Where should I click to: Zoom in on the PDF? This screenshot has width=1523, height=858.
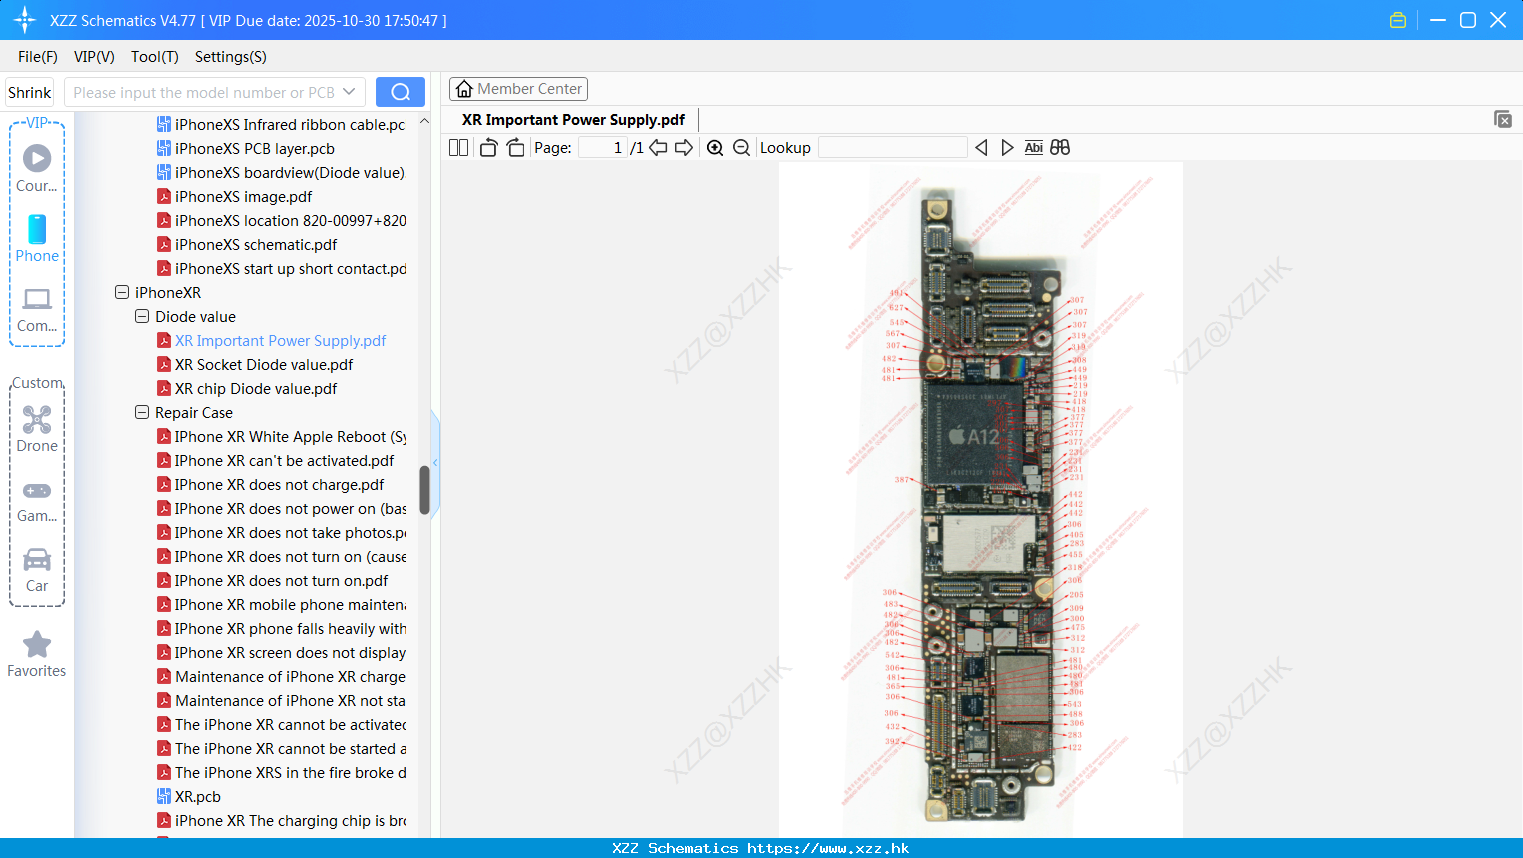tap(715, 148)
